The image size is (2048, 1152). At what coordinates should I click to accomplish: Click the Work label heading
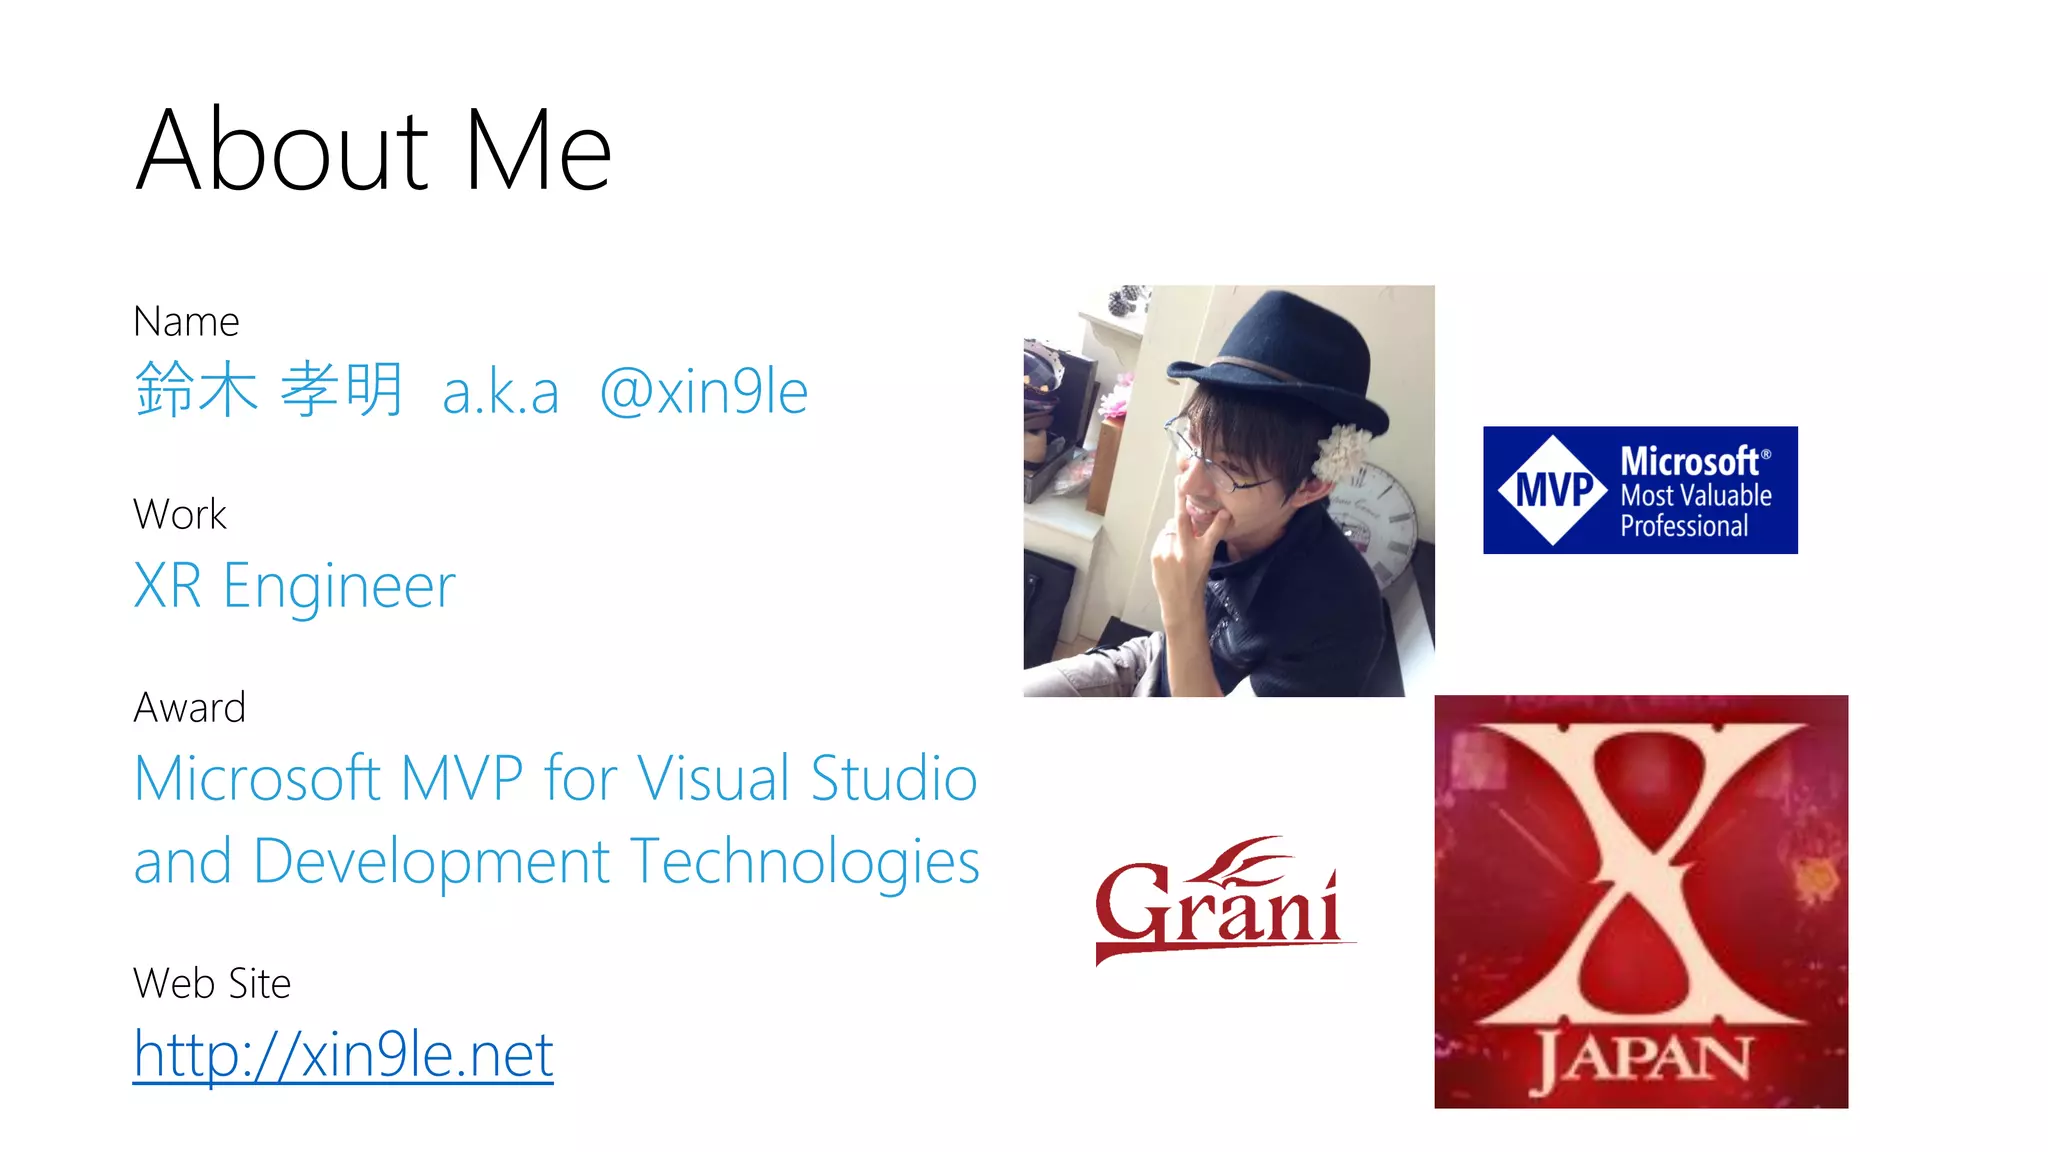pyautogui.click(x=180, y=514)
